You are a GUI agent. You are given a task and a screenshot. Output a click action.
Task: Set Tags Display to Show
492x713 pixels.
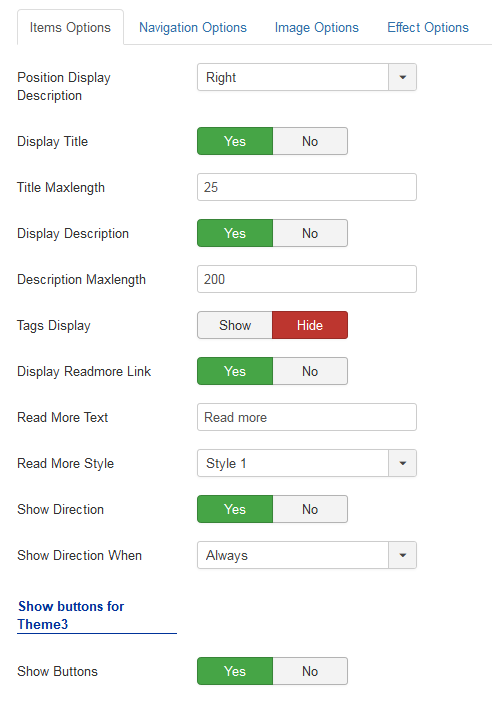(x=235, y=325)
